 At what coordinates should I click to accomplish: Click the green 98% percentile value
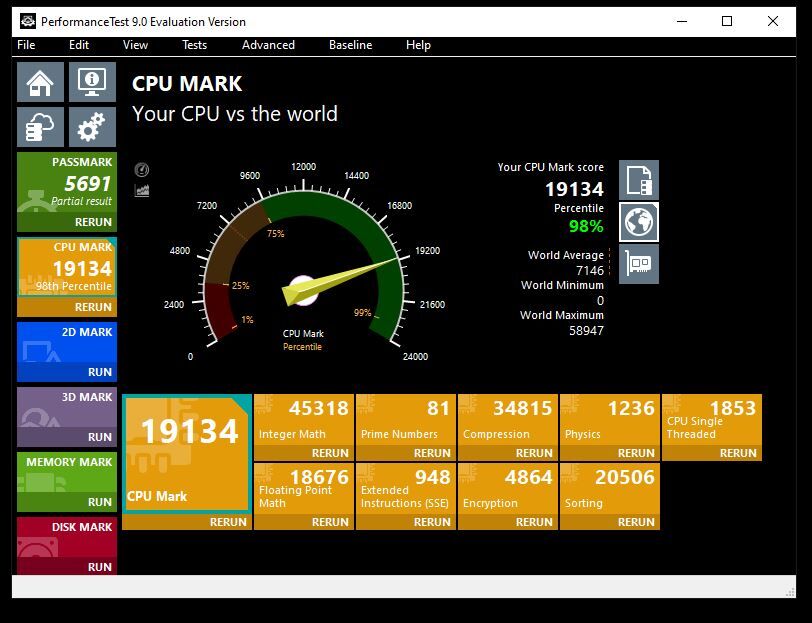click(586, 226)
